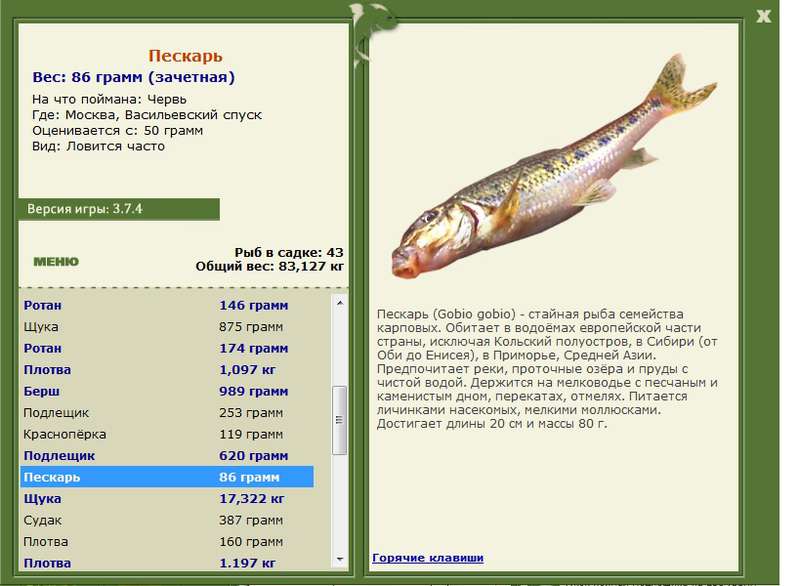Click the scroll down arrow in fish list

tap(340, 560)
